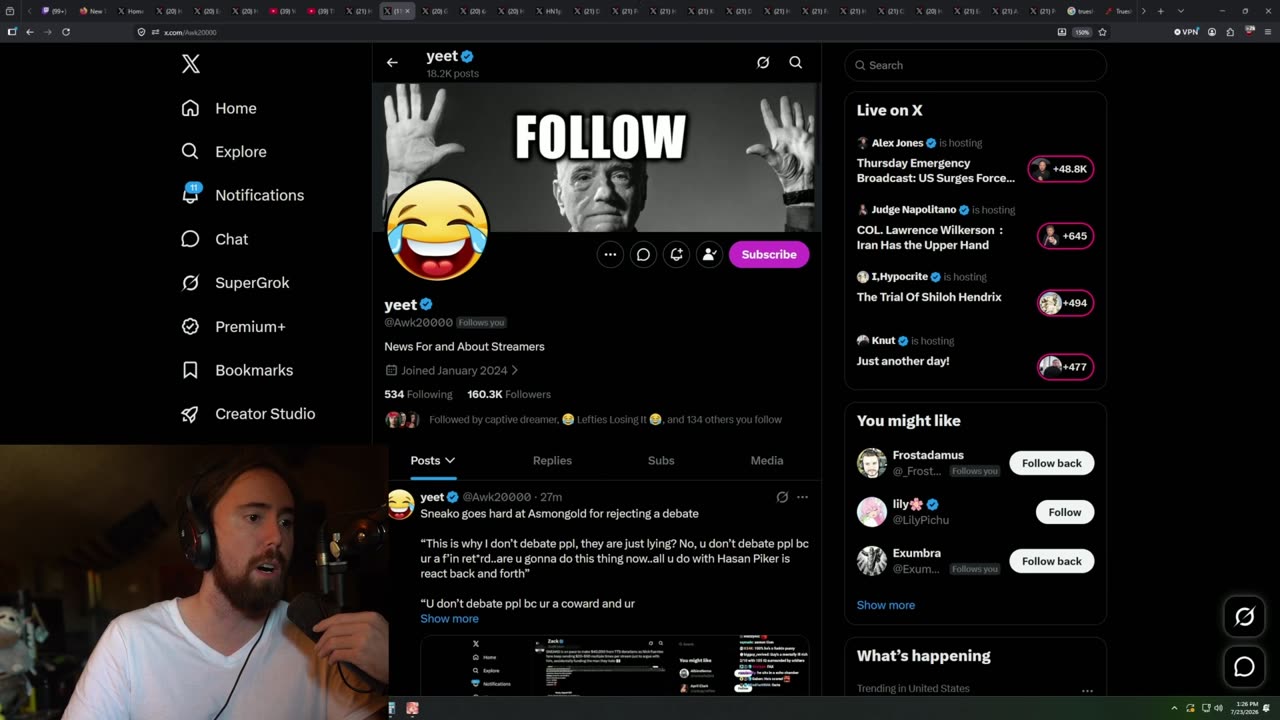Open the 534 Following list
Viewport: 1280px width, 720px height.
click(418, 395)
